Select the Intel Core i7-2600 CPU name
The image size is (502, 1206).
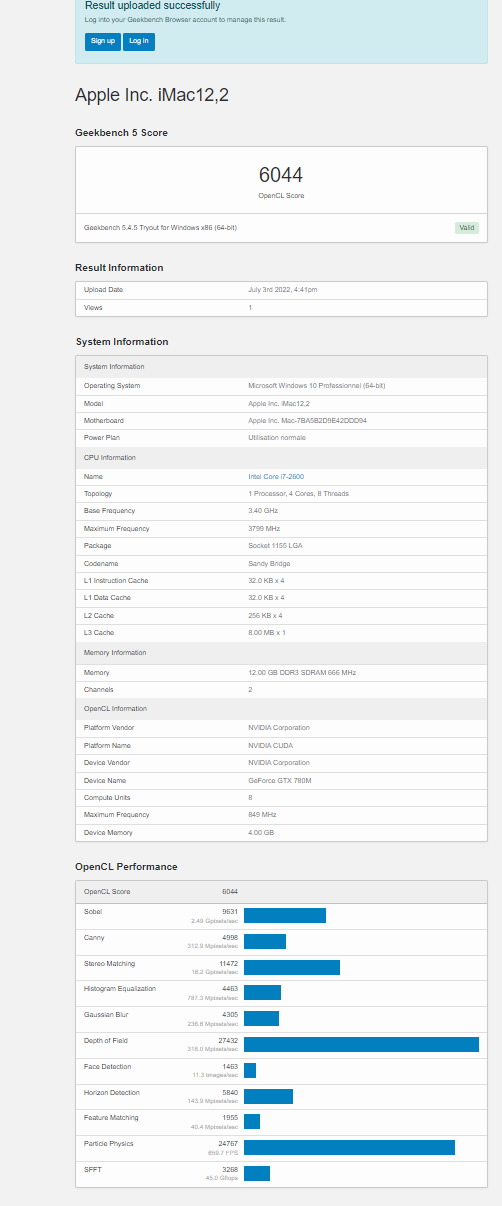[x=275, y=476]
